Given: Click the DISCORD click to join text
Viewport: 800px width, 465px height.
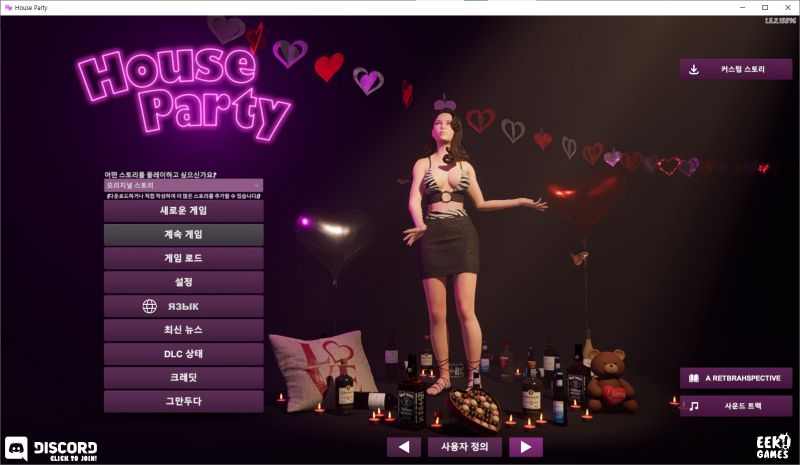Looking at the screenshot, I should [x=65, y=448].
